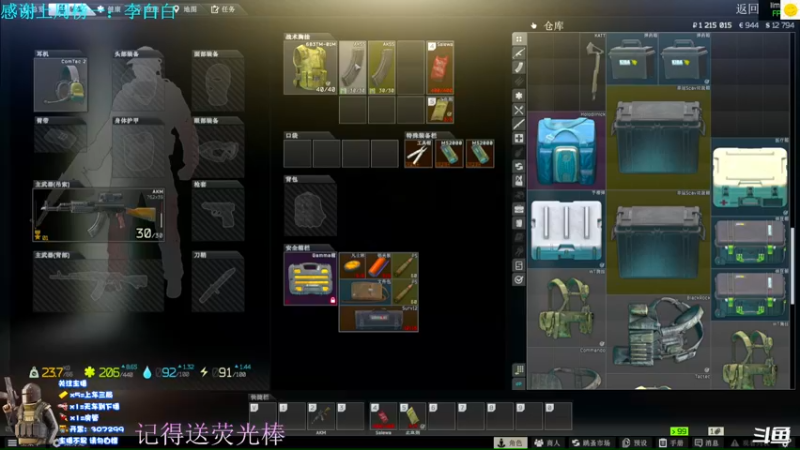Image resolution: width=800 pixels, height=450 pixels.
Task: Select the white-lidded medicine case in stash
Action: click(x=749, y=177)
